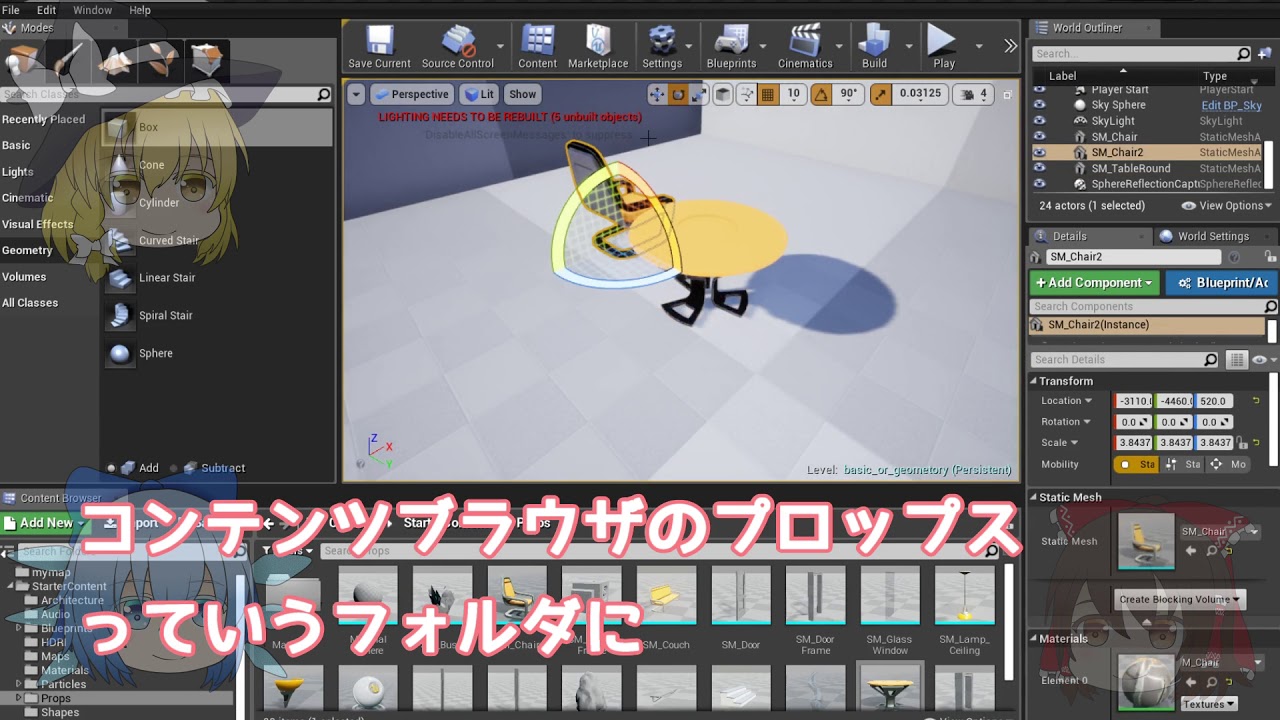
Task: Open rotation snap value 90° dropdown
Action: [848, 94]
